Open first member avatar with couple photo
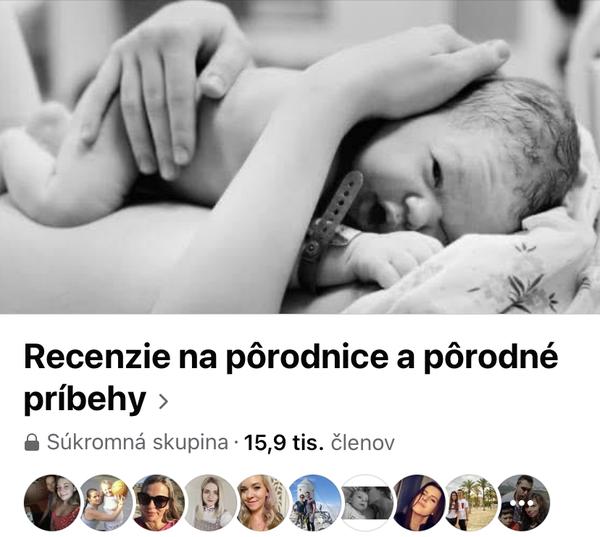This screenshot has height=537, width=600. coord(52,503)
